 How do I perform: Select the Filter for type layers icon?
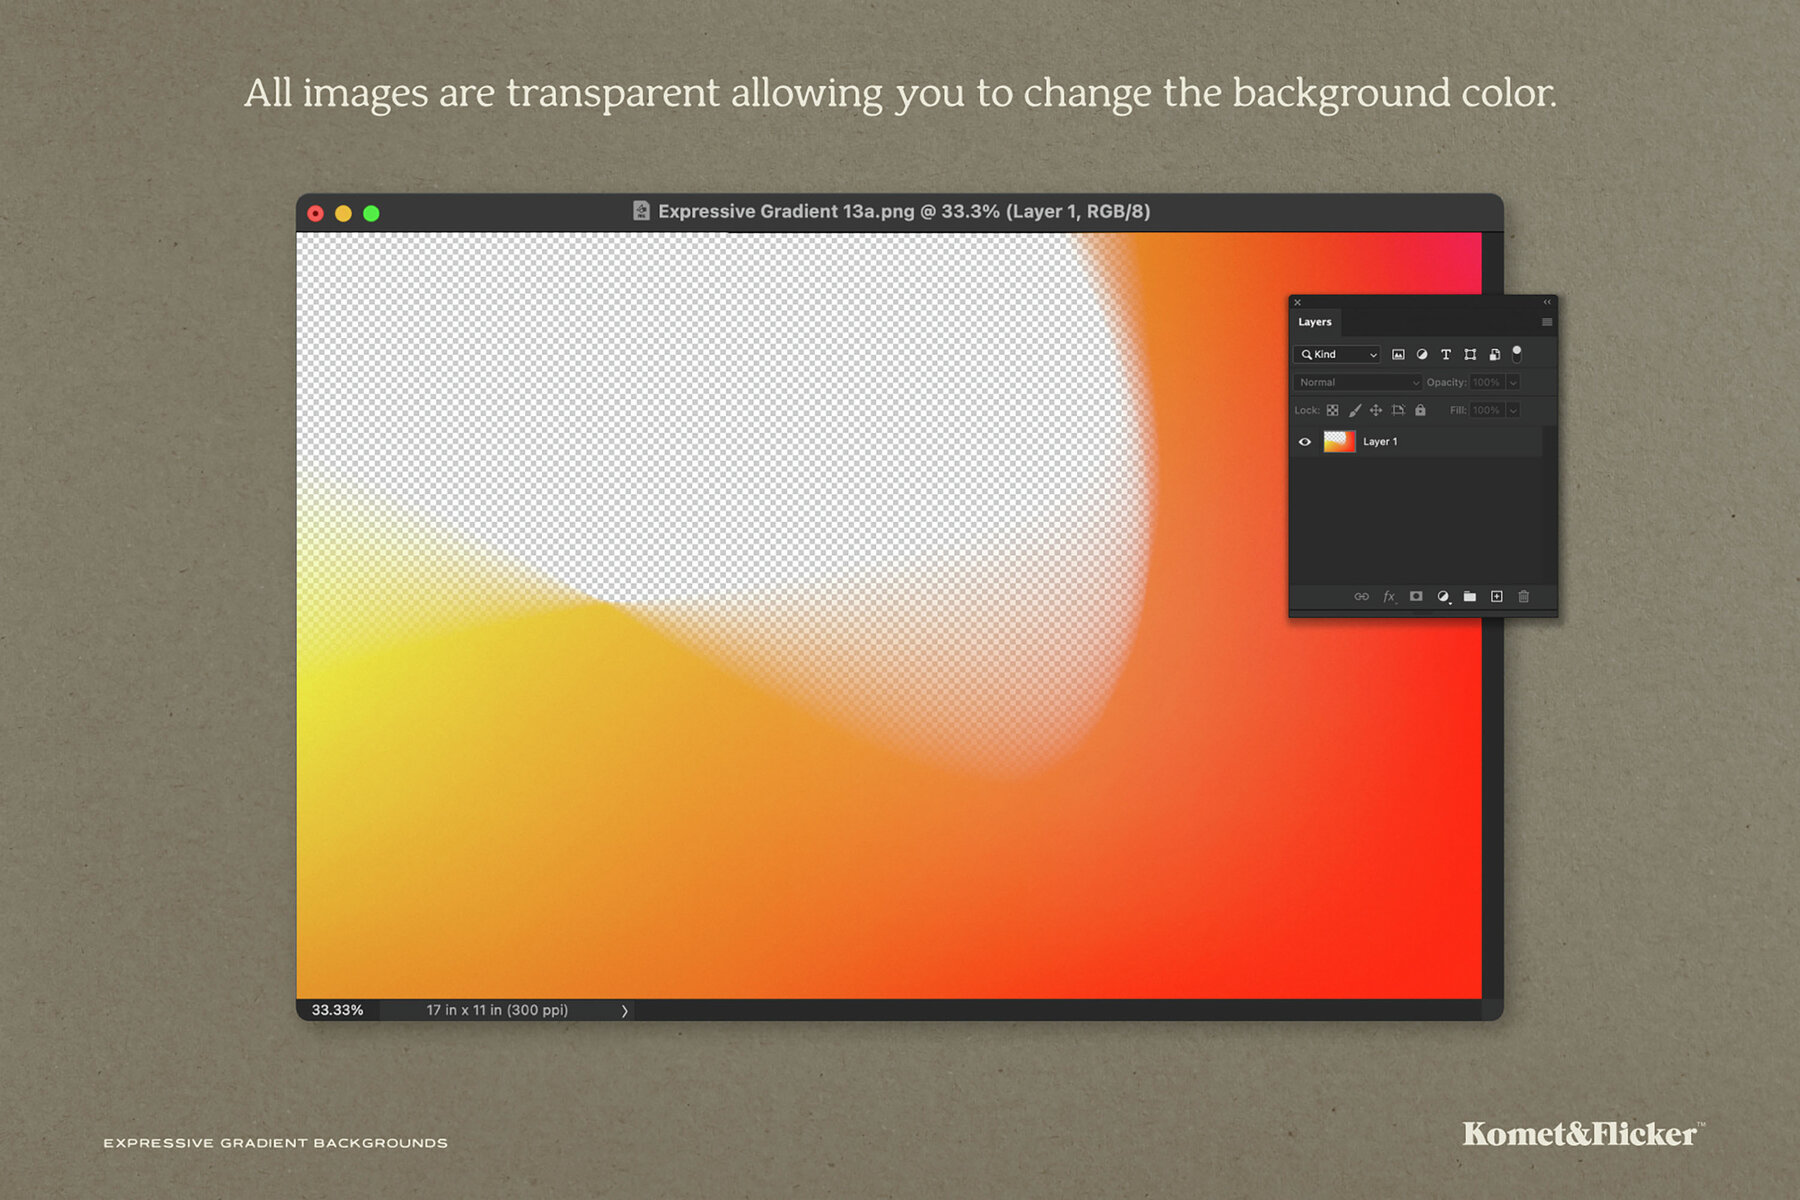coord(1446,355)
